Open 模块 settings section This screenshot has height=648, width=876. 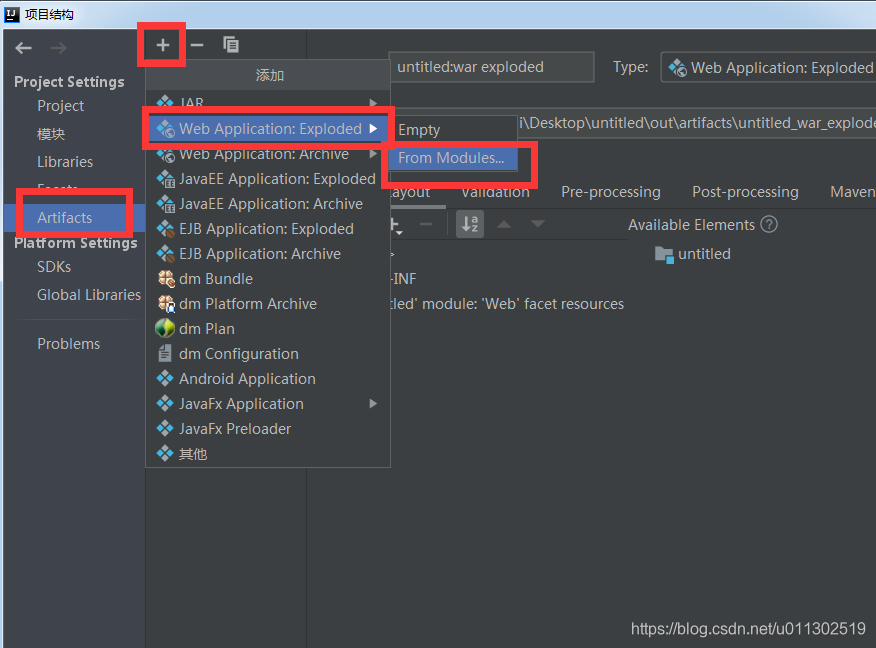pyautogui.click(x=51, y=134)
